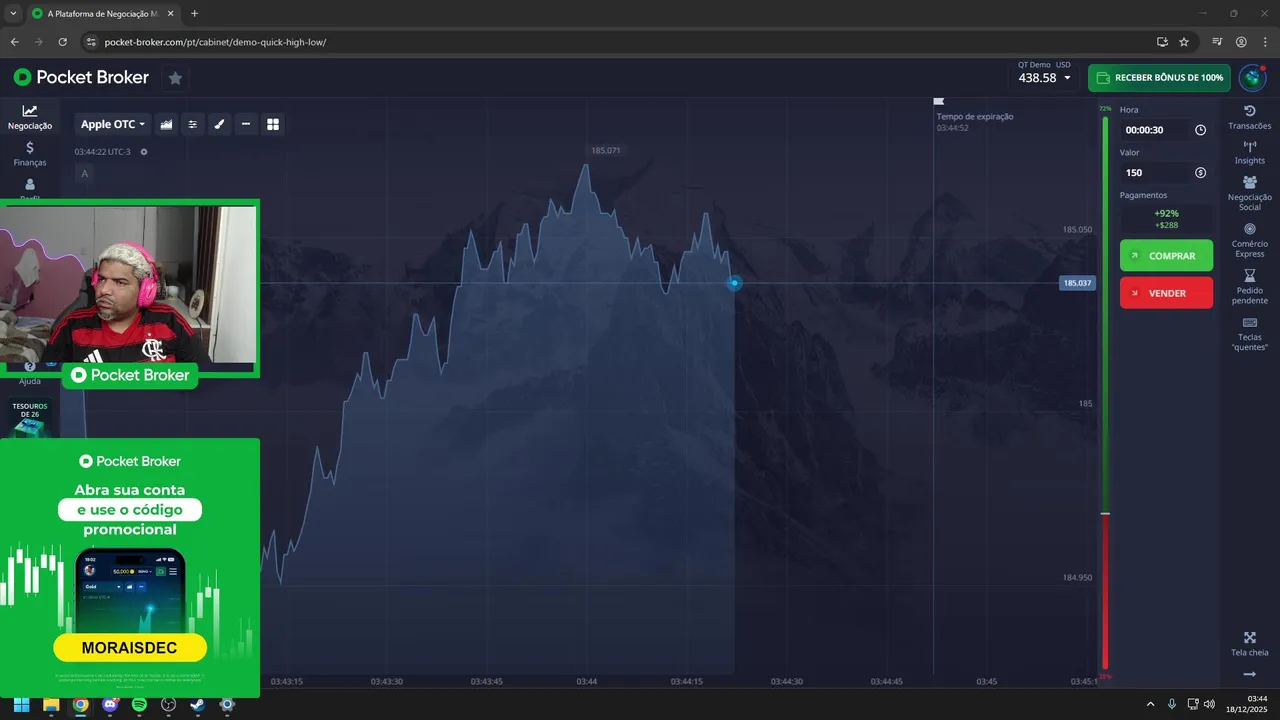
Task: Open a new browser tab
Action: (194, 14)
